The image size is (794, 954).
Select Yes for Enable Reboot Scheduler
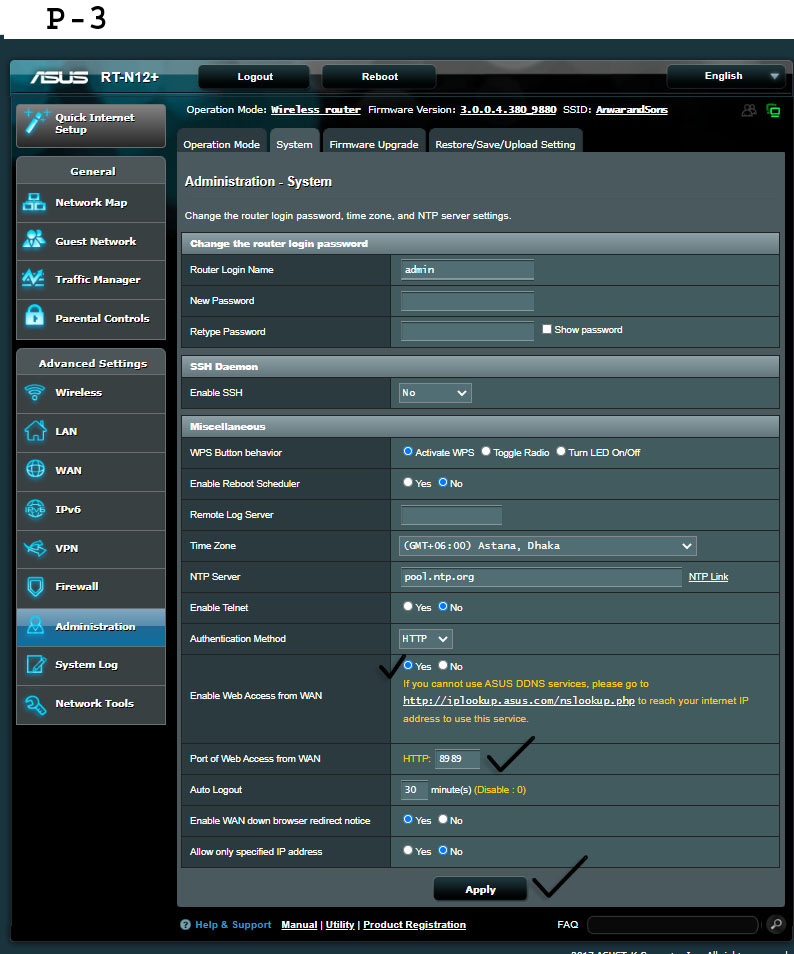pos(408,482)
